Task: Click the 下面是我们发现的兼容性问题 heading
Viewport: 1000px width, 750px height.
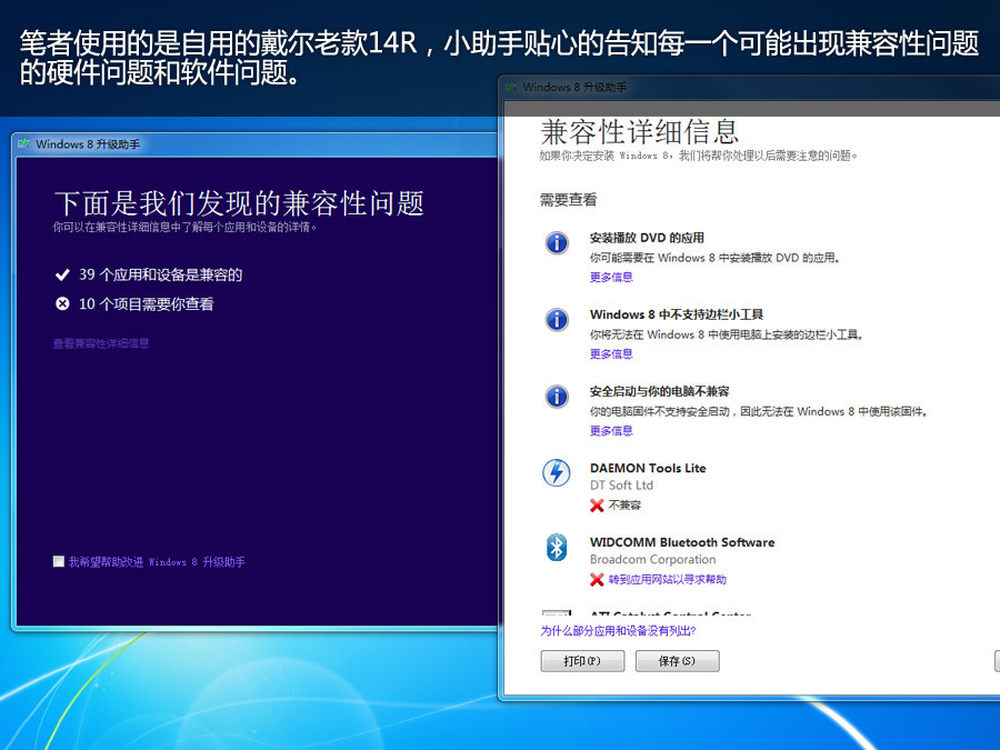Action: coord(239,203)
